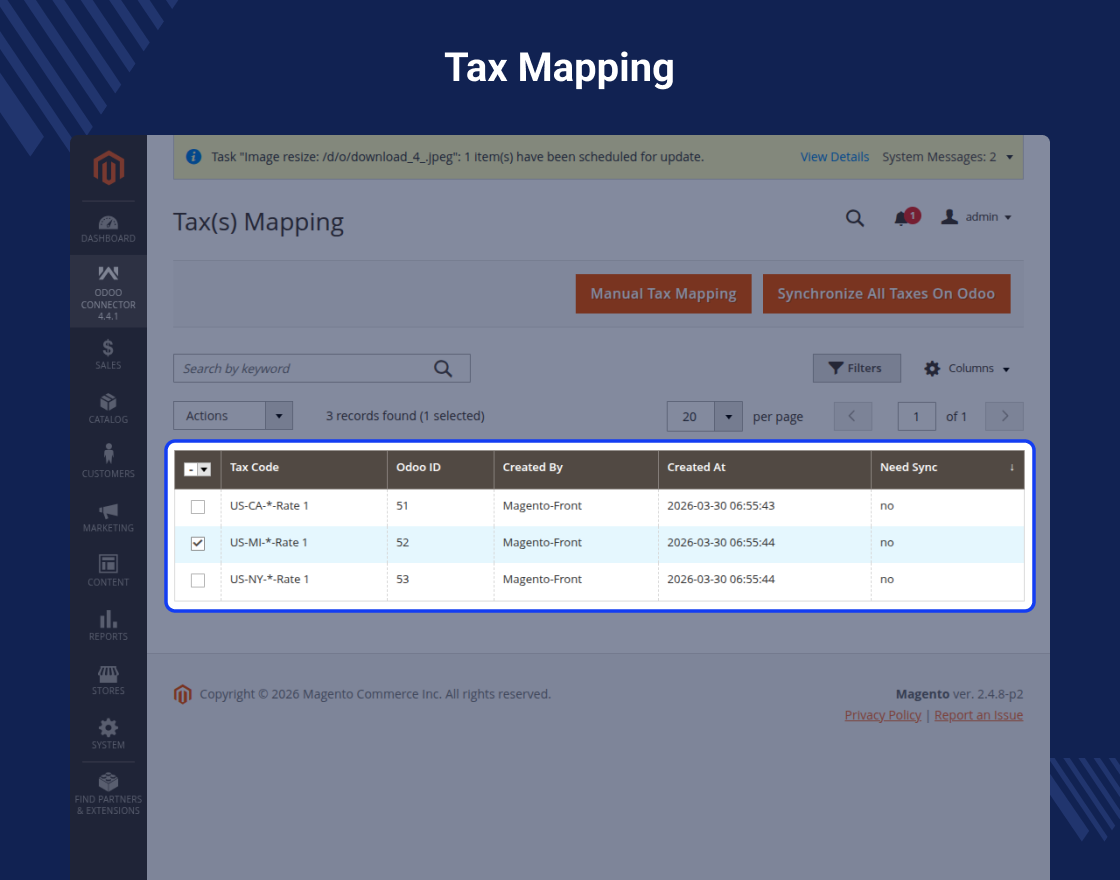Open the Sales sidebar menu
Image resolution: width=1120 pixels, height=880 pixels.
click(109, 354)
